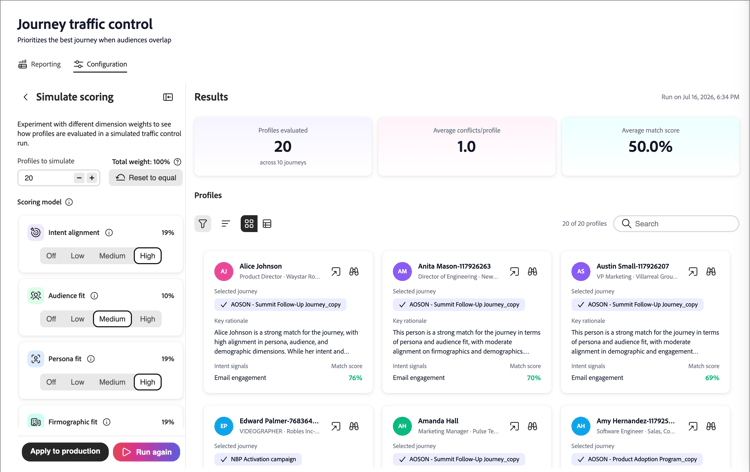Click Austin Small's 69% match score
Viewport: 750px width, 472px height.
712,378
